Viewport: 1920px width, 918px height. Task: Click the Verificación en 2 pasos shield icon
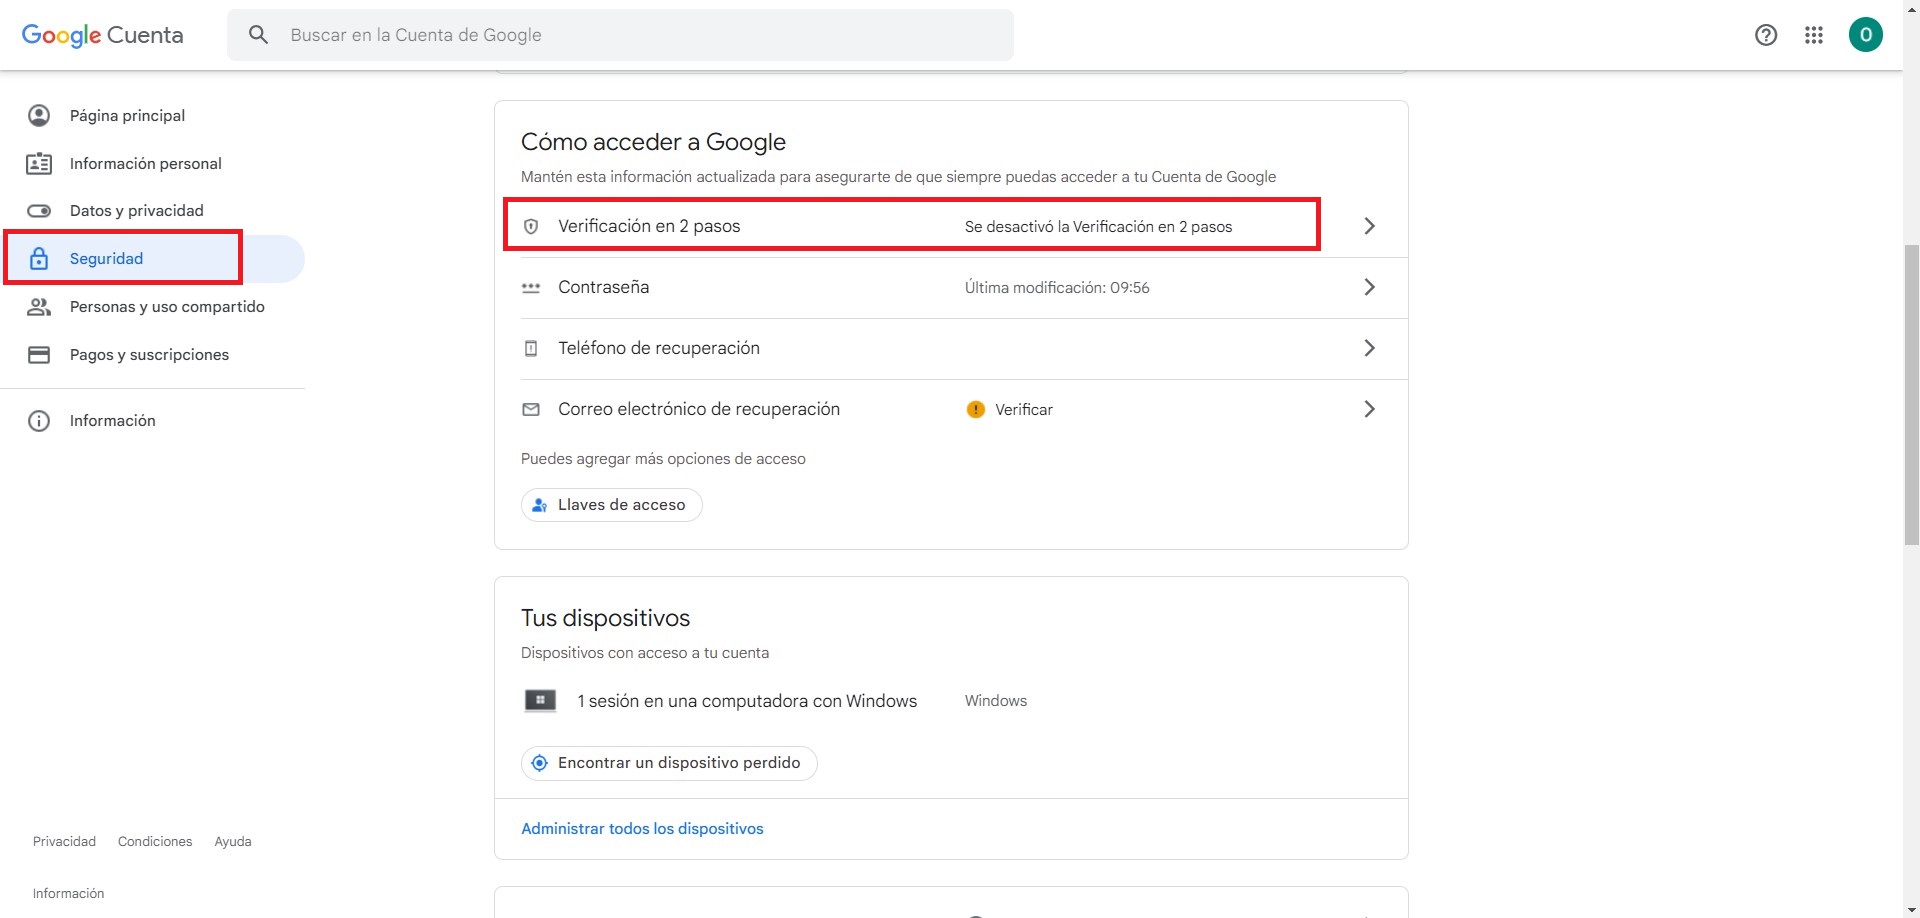point(531,226)
